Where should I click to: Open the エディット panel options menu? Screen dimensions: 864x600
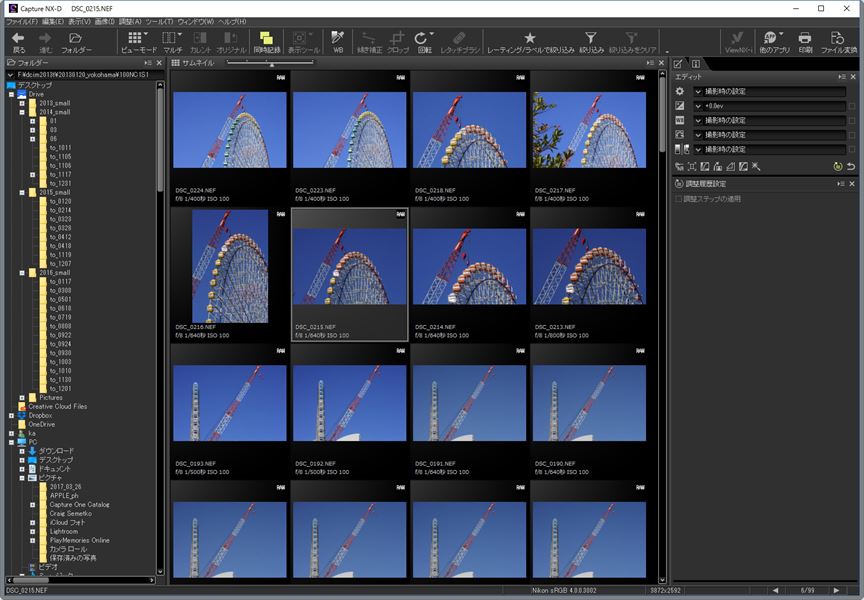(x=841, y=77)
